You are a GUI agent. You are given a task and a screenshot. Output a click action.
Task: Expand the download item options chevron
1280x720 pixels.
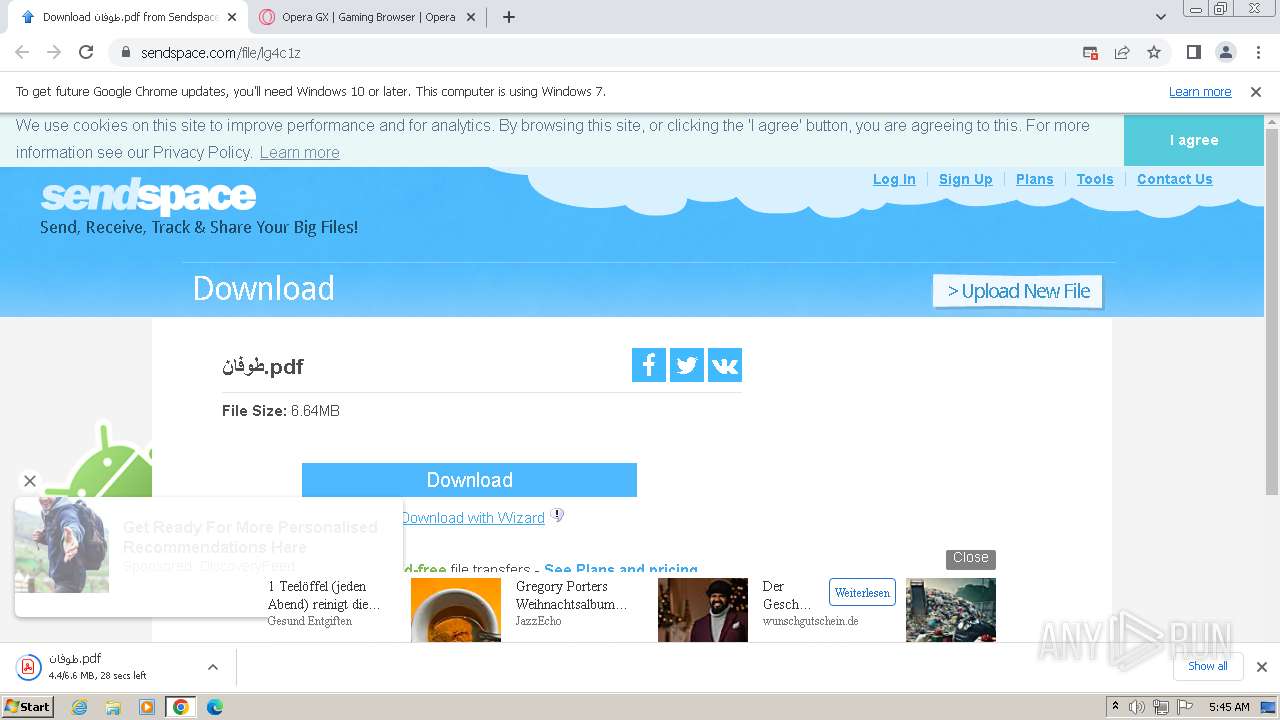click(x=213, y=667)
